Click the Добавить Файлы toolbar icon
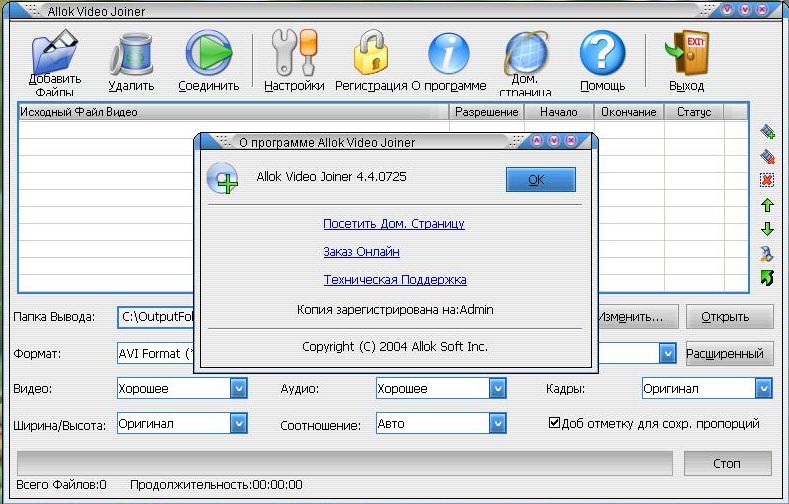Image resolution: width=789 pixels, height=504 pixels. [55, 56]
